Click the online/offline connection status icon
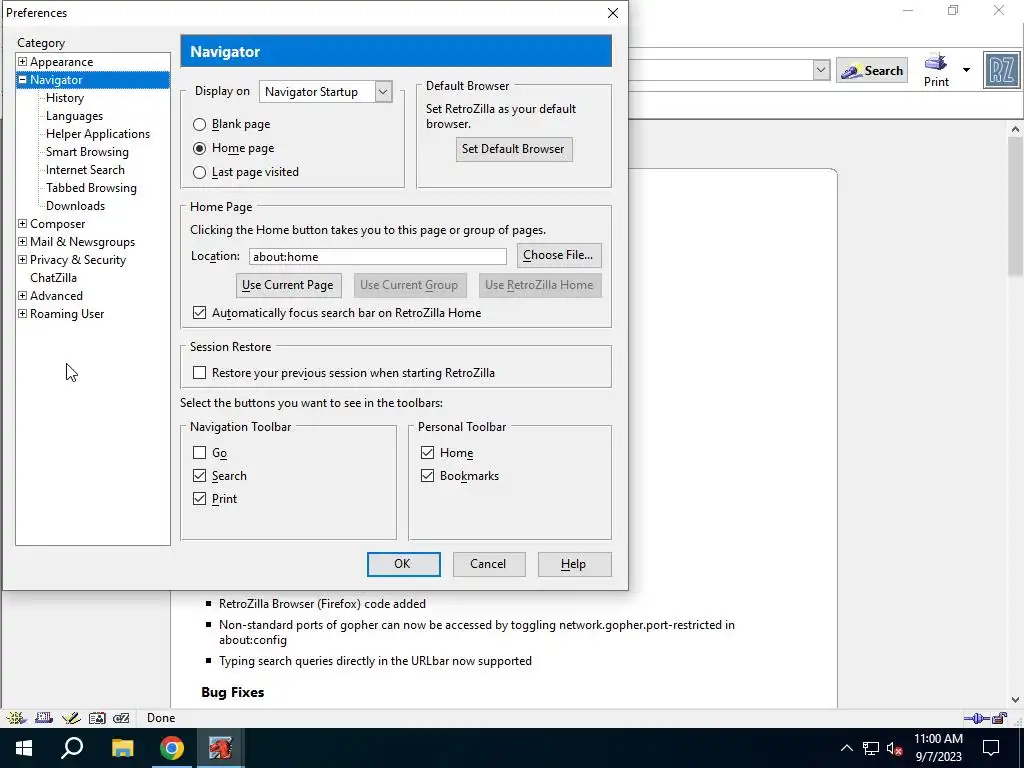 pyautogui.click(x=976, y=718)
